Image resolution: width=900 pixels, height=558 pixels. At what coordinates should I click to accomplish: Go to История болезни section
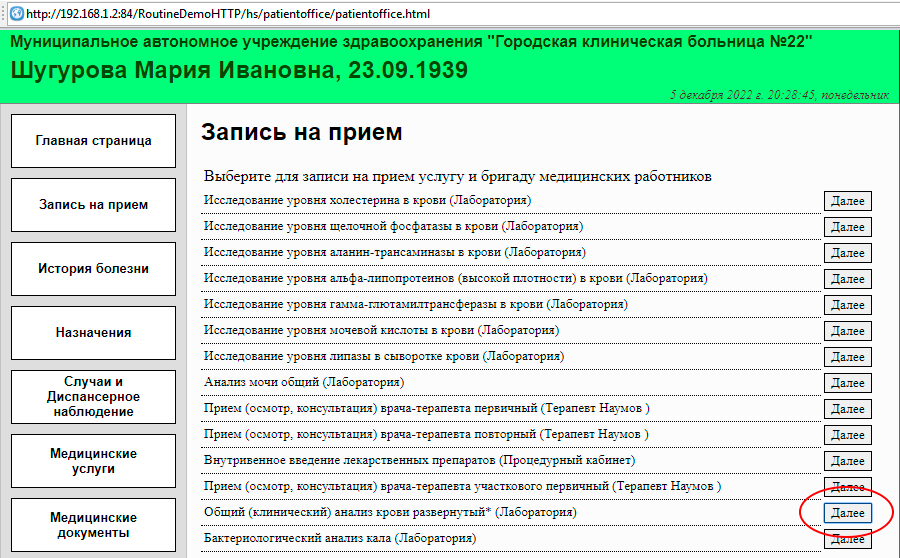click(93, 269)
